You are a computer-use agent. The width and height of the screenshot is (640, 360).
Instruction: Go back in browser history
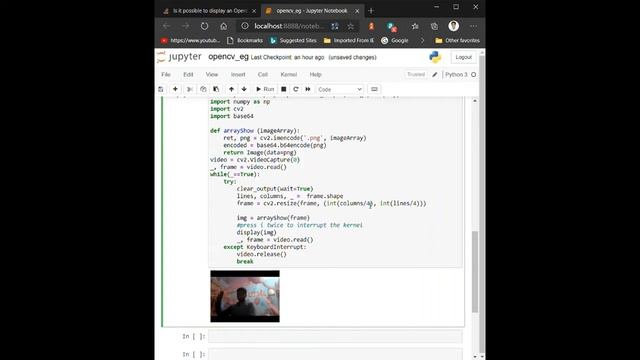click(x=166, y=26)
